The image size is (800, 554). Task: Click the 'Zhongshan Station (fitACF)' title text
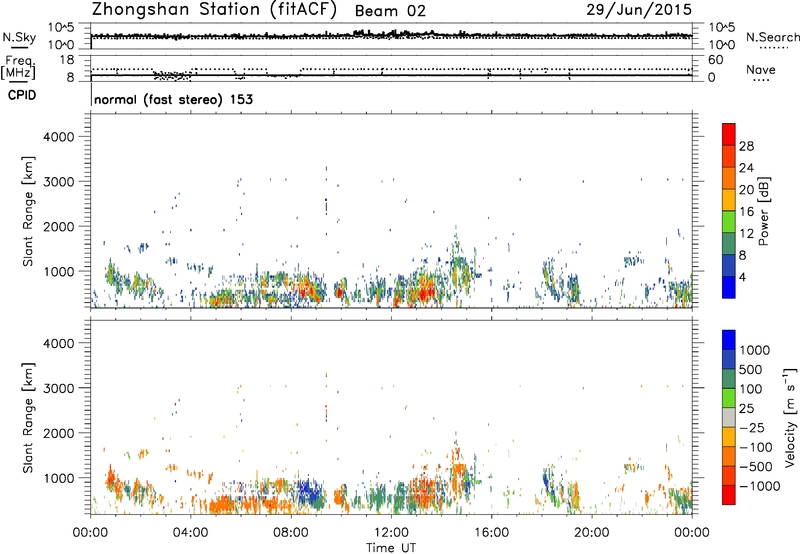pyautogui.click(x=214, y=10)
